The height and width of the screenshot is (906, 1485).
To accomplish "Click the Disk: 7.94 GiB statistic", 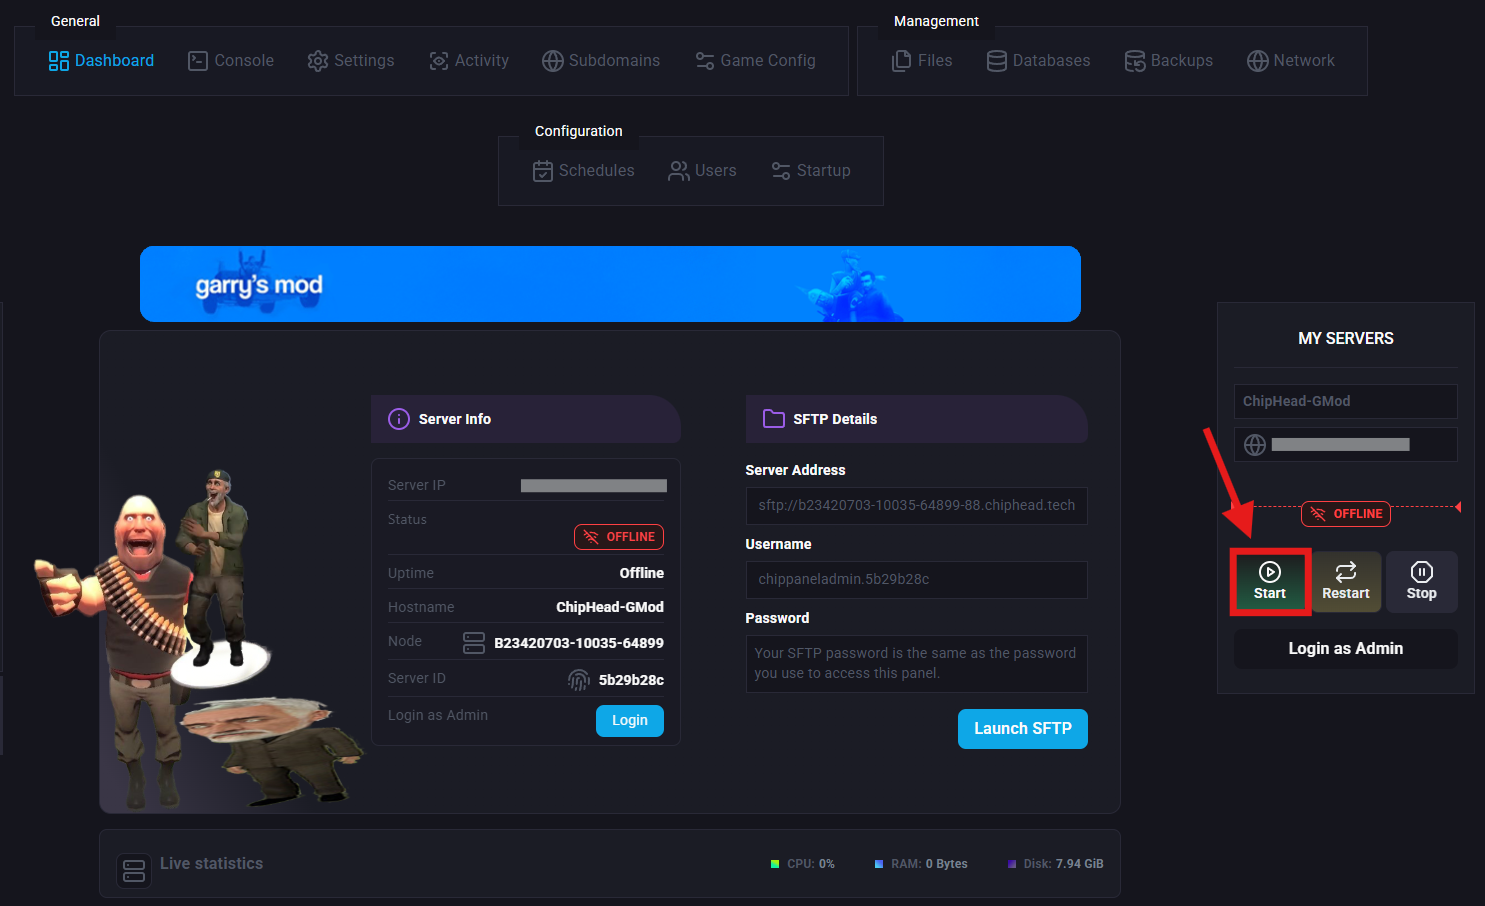I will (1056, 864).
